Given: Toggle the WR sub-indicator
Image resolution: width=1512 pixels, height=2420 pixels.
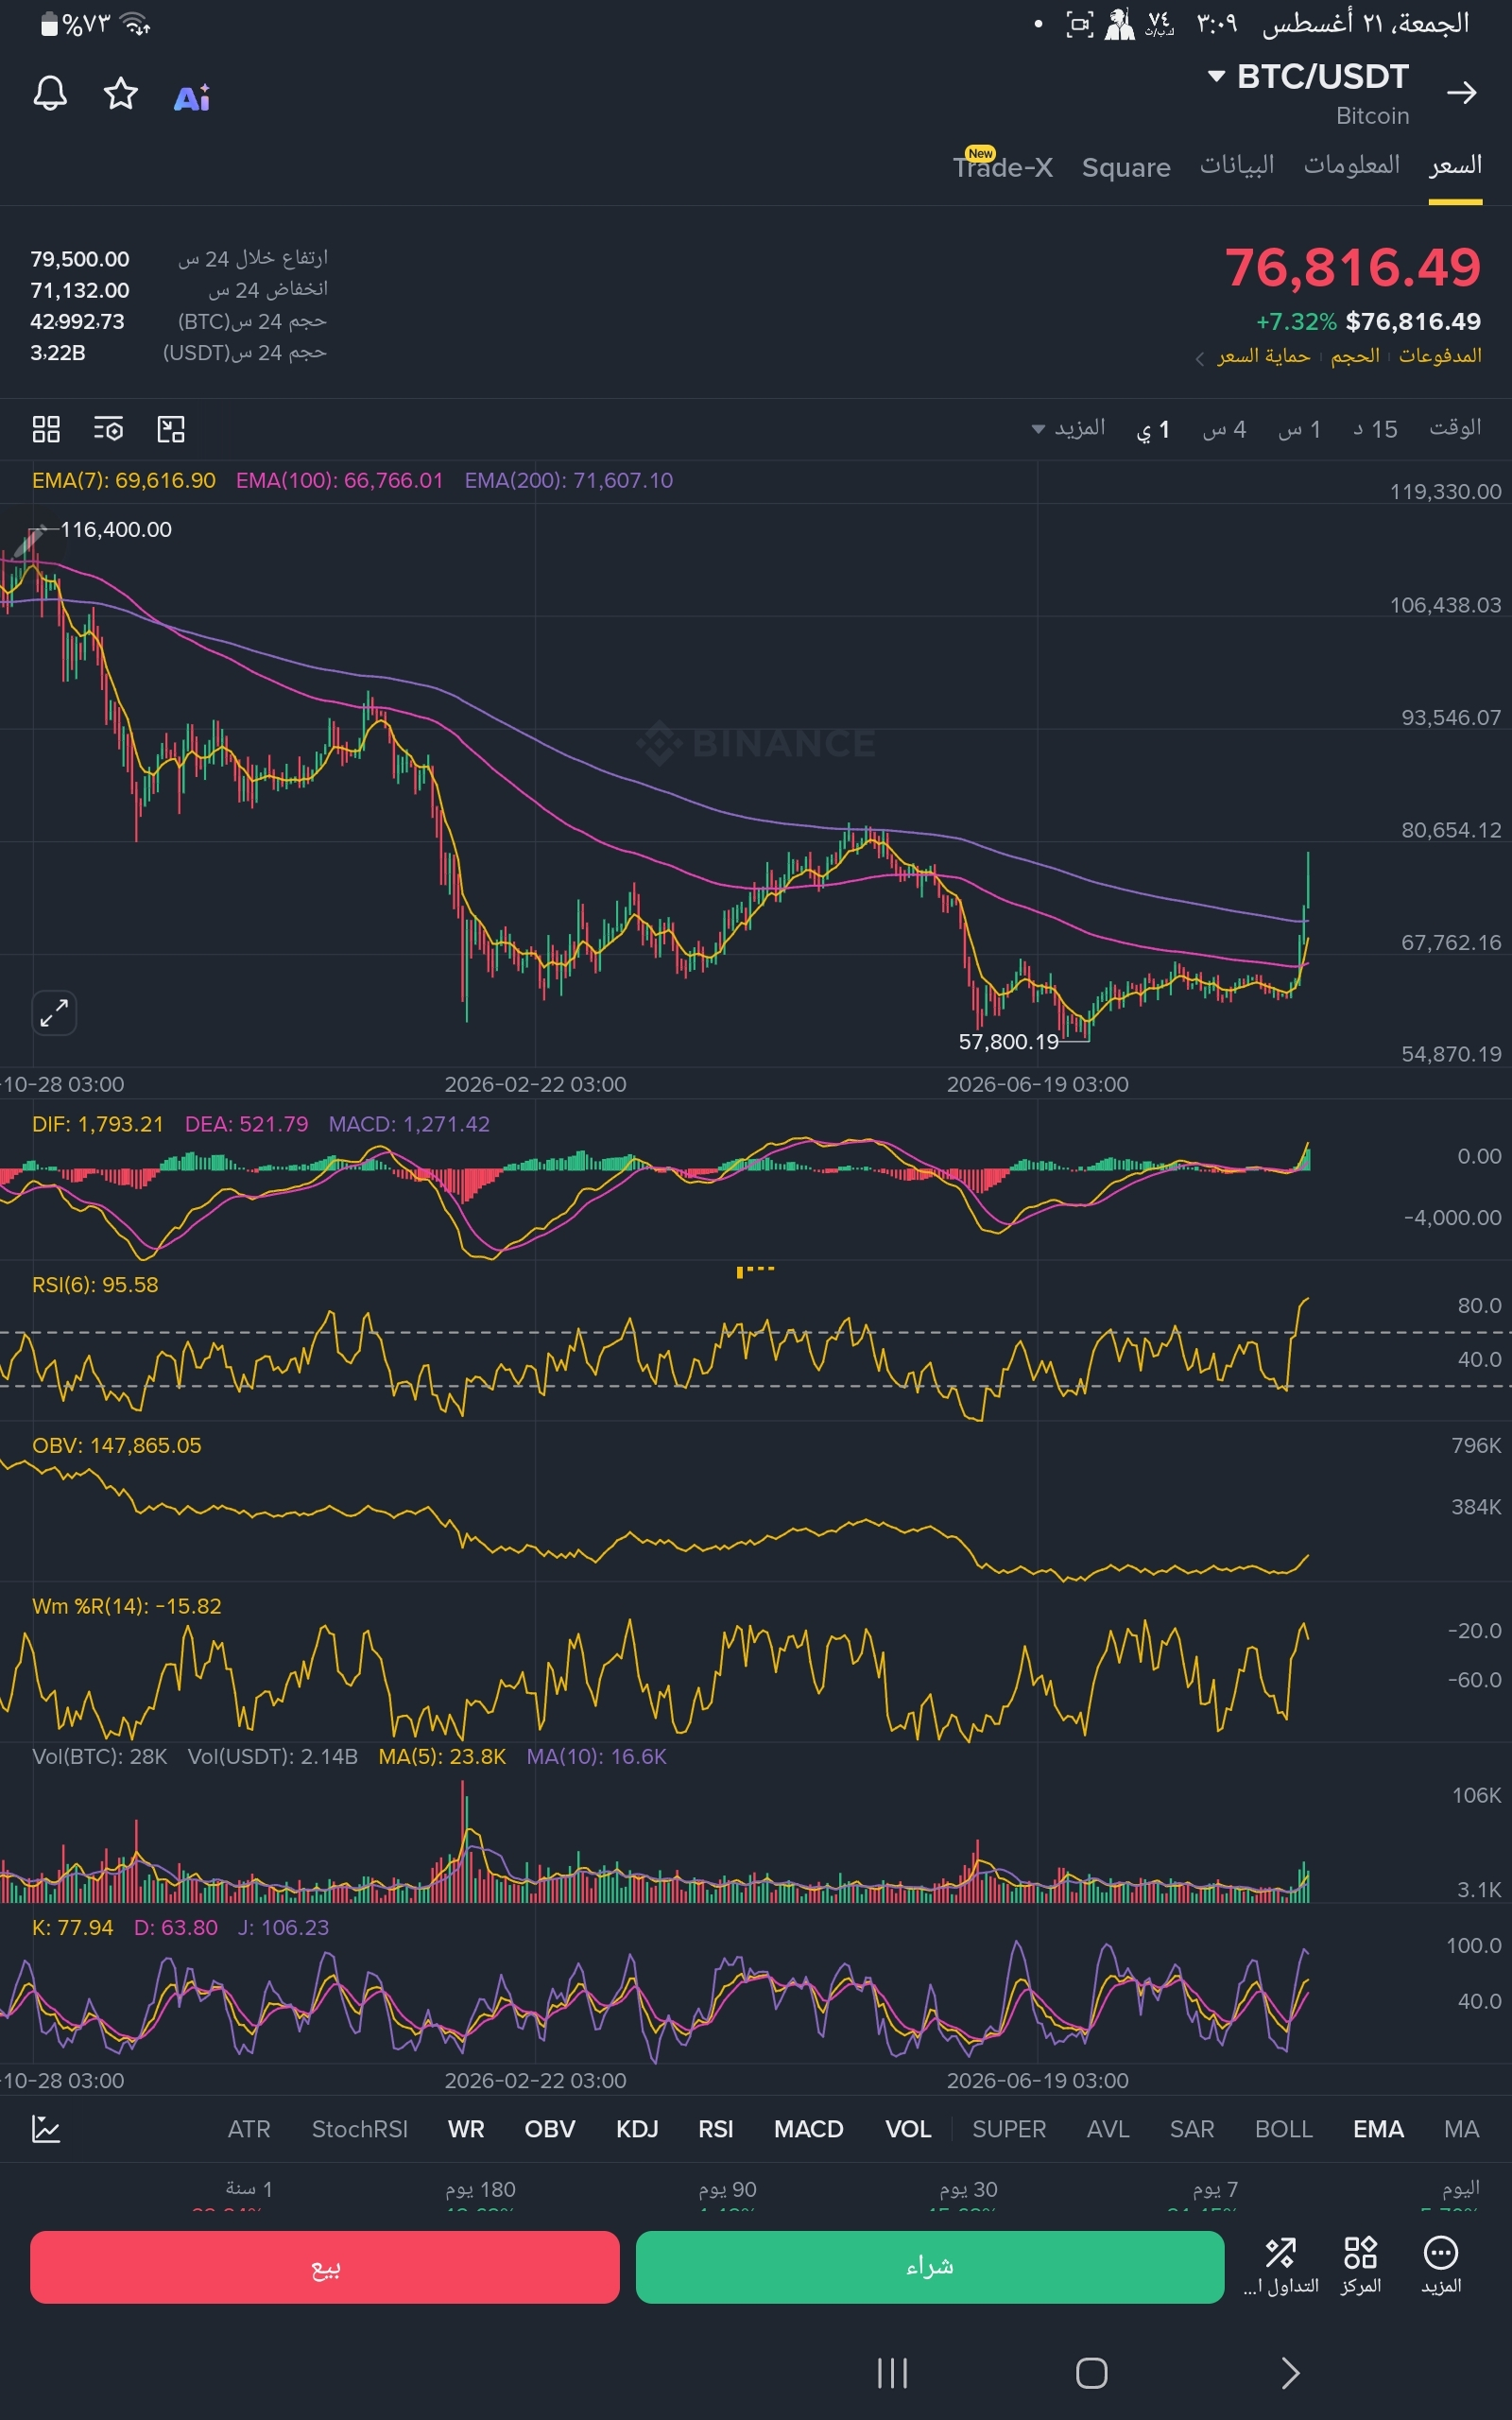Looking at the screenshot, I should pyautogui.click(x=466, y=2129).
